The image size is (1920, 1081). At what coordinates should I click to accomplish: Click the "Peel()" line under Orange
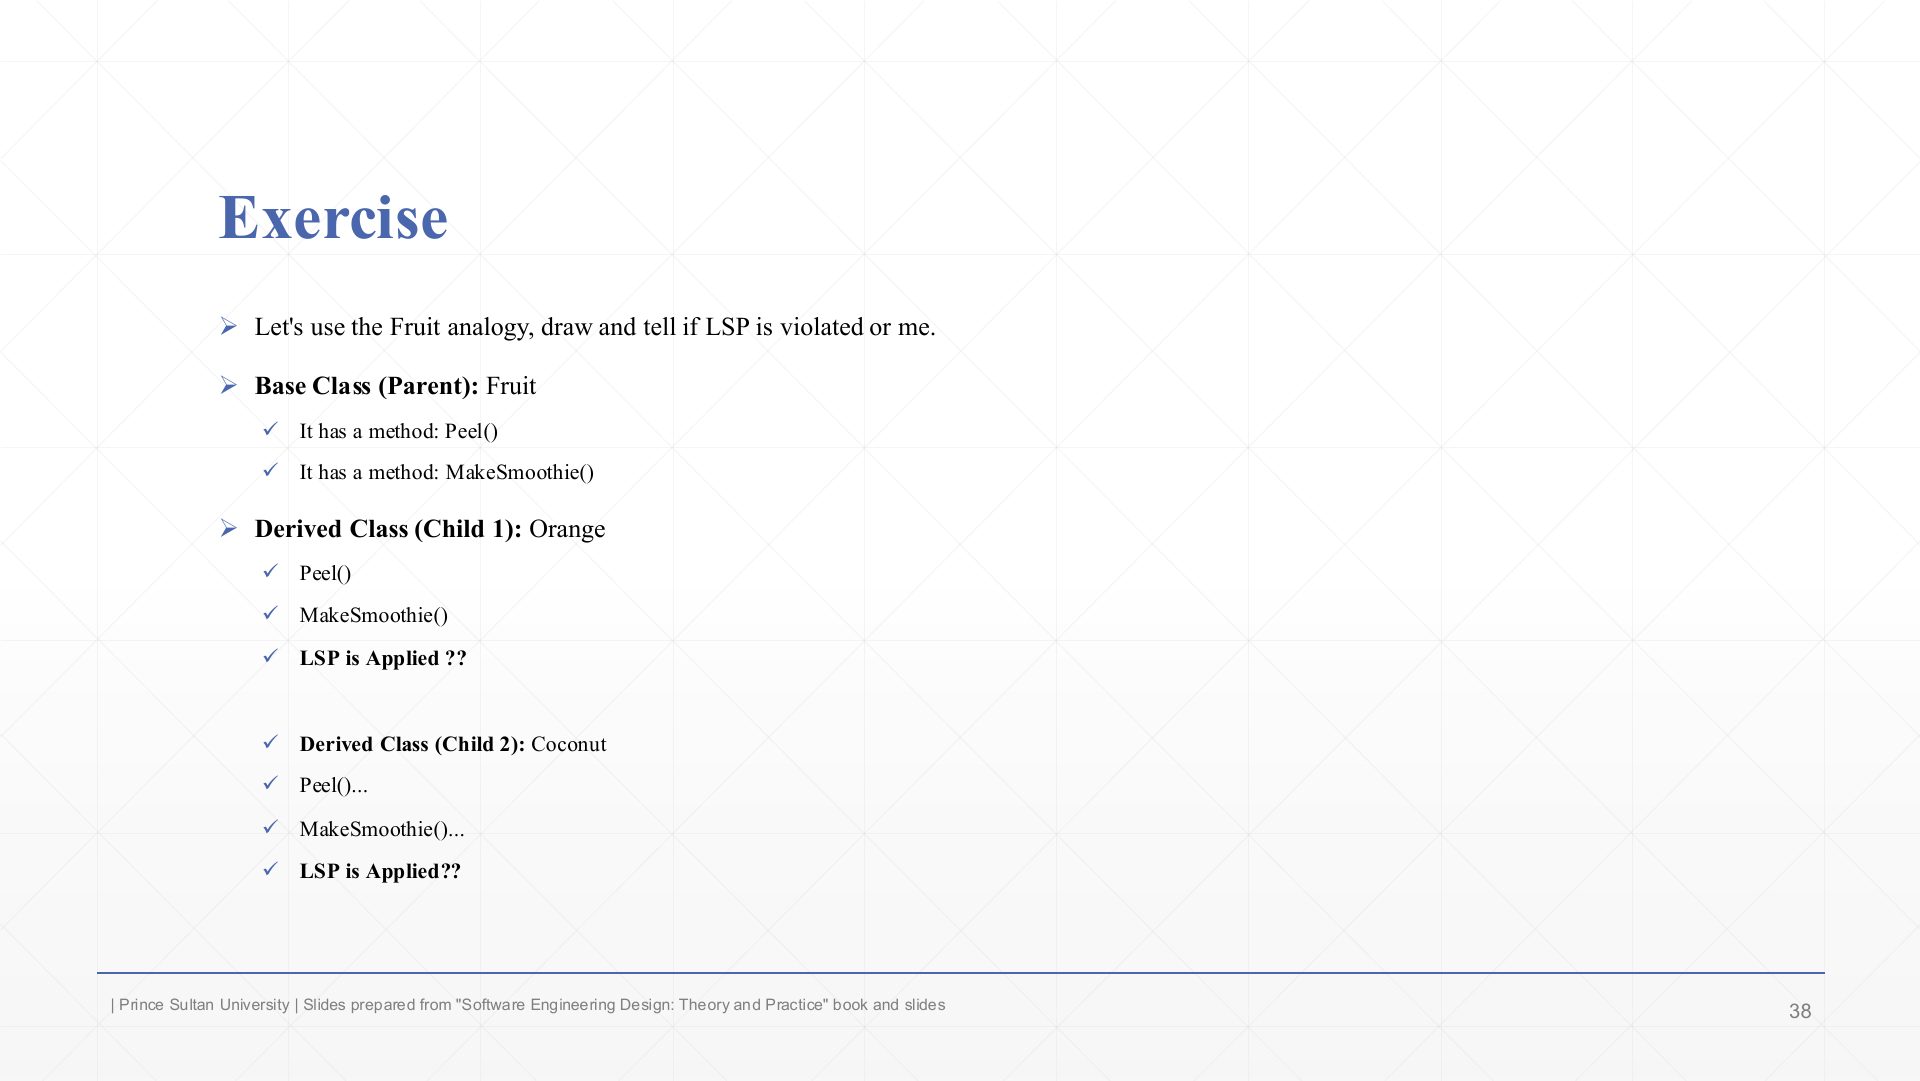click(x=325, y=573)
